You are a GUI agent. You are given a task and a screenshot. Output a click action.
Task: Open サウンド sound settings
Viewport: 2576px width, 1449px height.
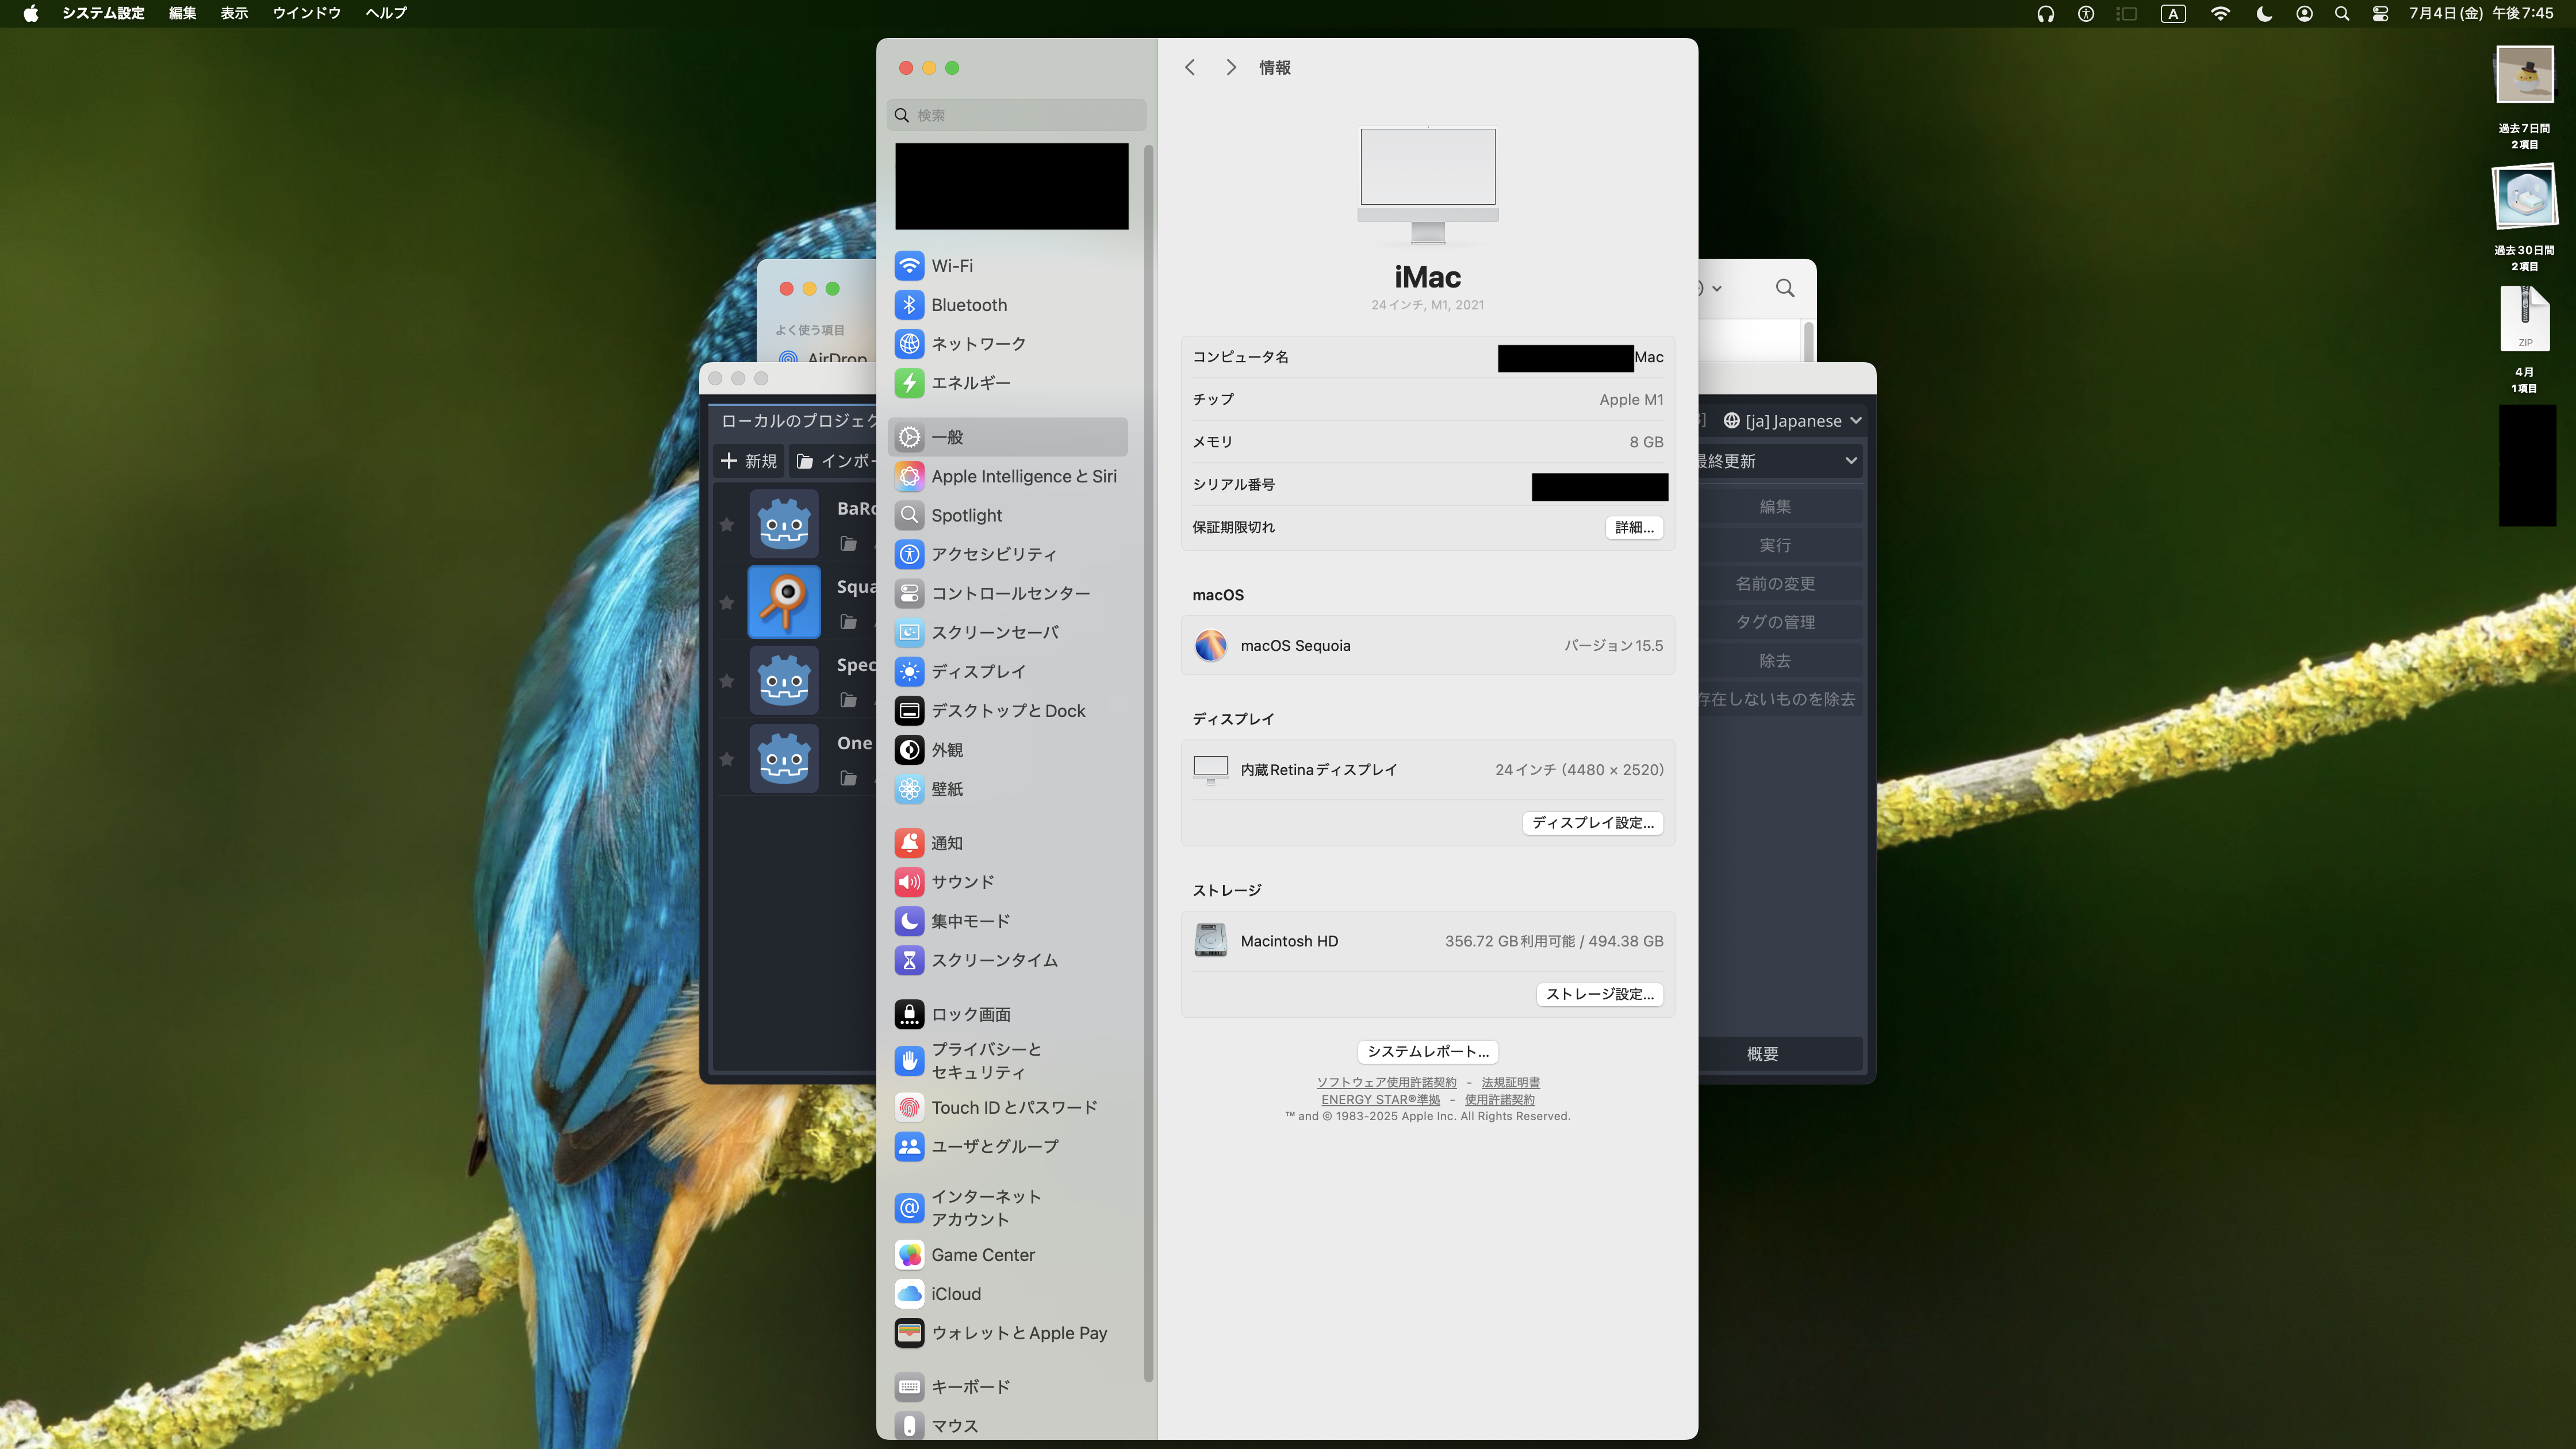[1008, 882]
